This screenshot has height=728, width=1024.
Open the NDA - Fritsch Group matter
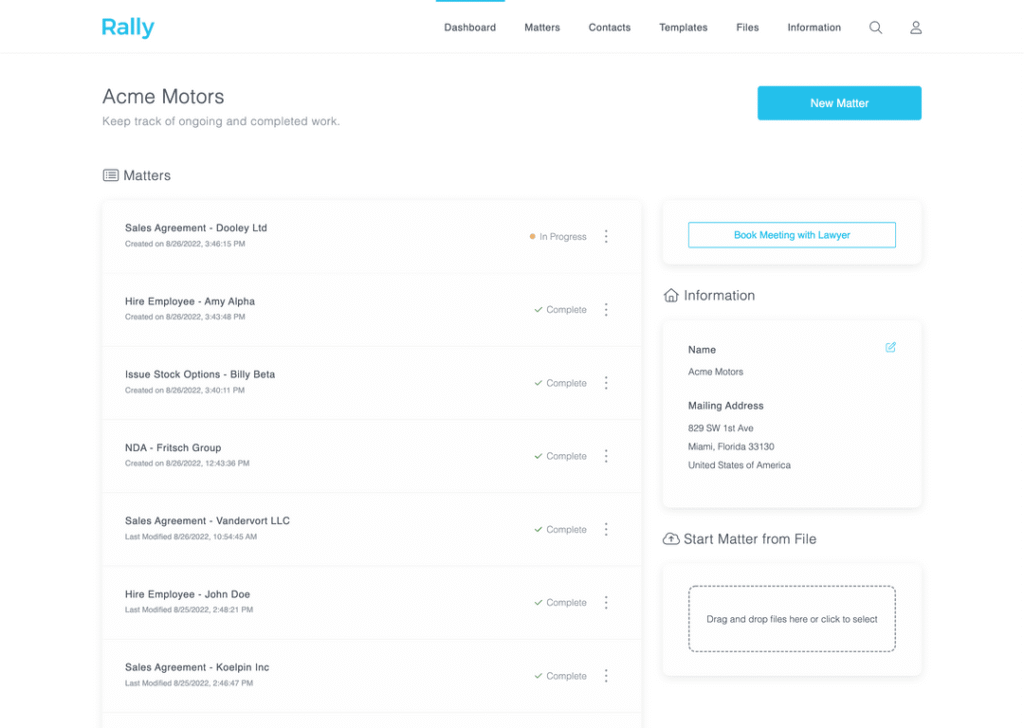(173, 448)
